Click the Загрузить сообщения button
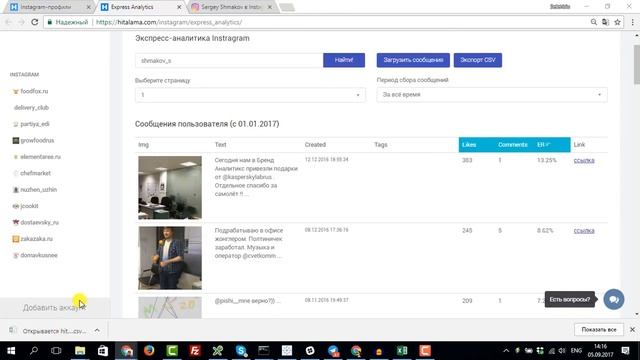The width and height of the screenshot is (640, 360). coord(413,60)
